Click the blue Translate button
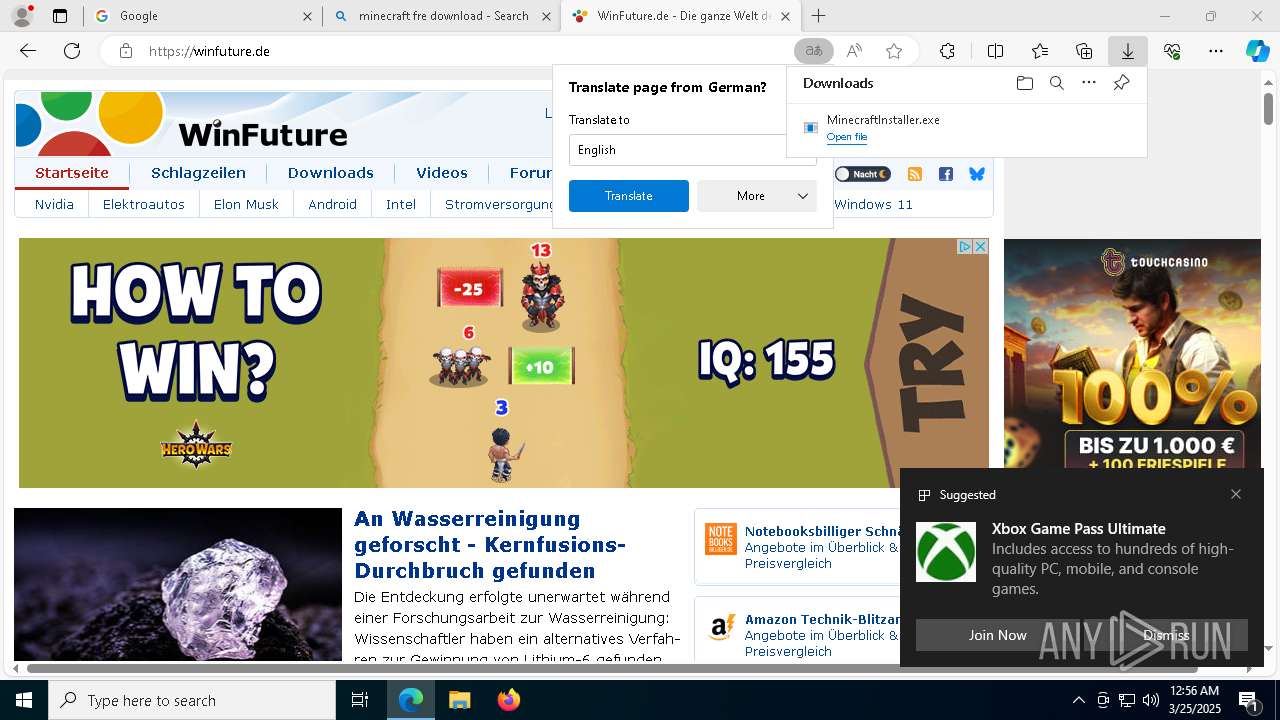 point(629,196)
